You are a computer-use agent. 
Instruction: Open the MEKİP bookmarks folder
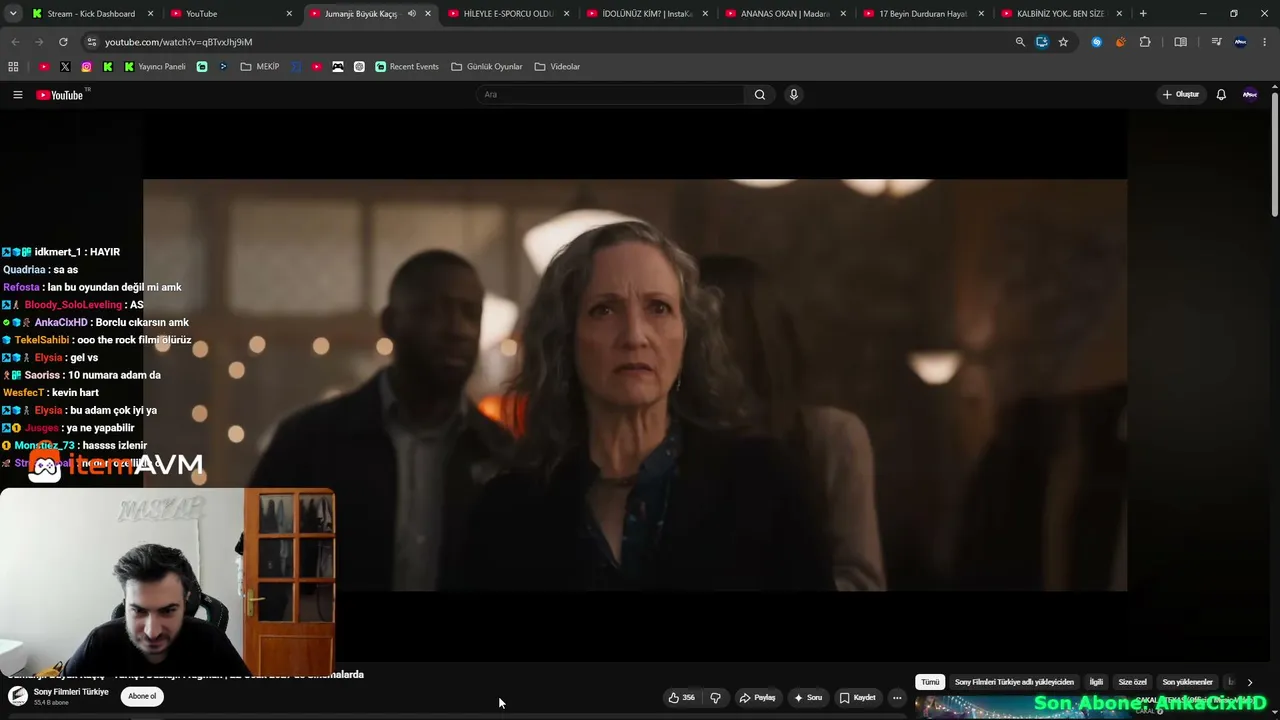(x=260, y=67)
